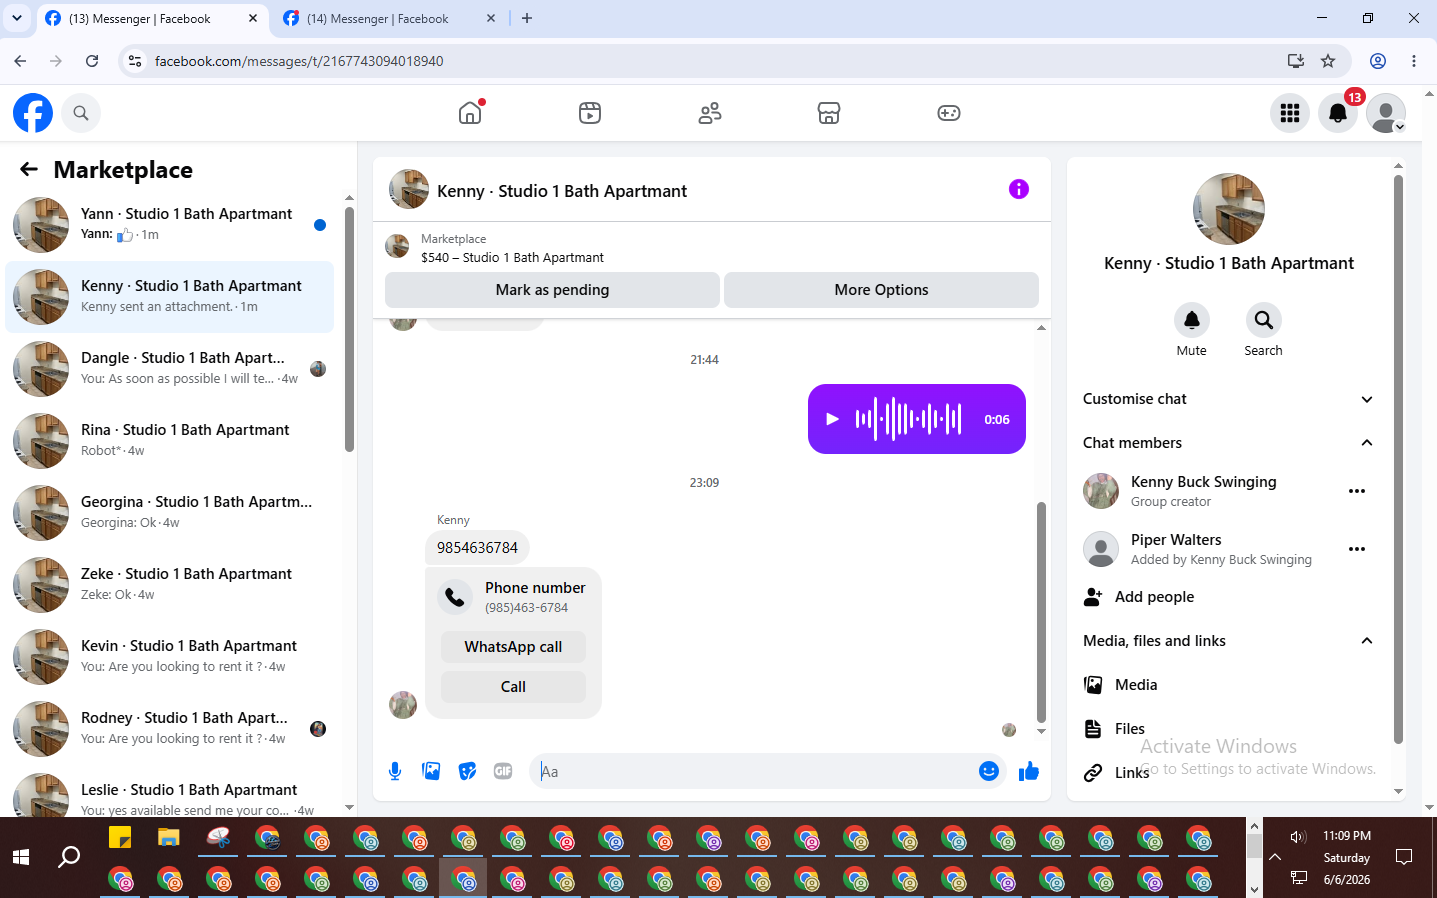This screenshot has height=898, width=1437.
Task: Open the Dangle Studio 1 Bath chat
Action: tap(170, 369)
